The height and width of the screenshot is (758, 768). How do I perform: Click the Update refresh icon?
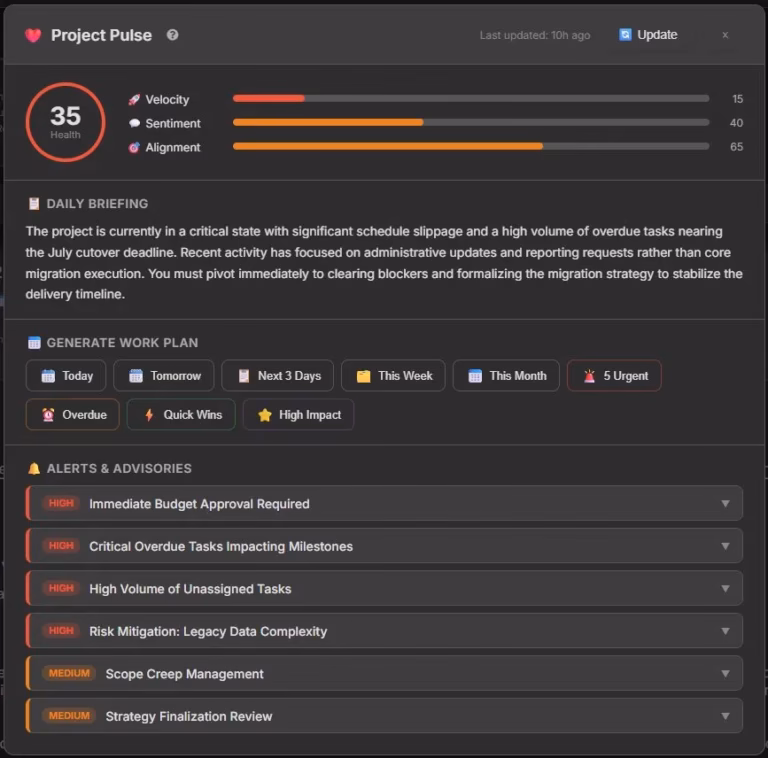click(625, 35)
